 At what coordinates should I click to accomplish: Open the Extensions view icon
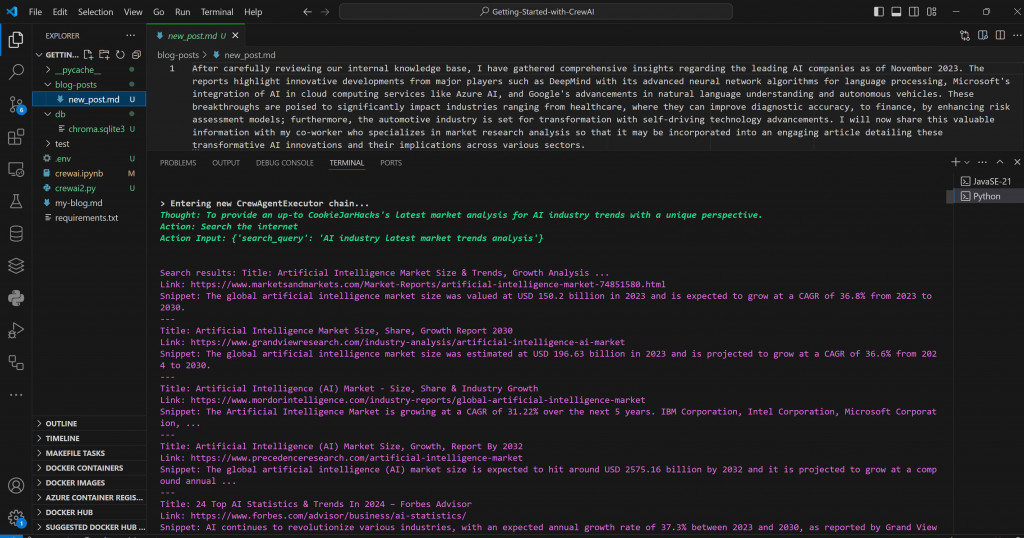[16, 137]
